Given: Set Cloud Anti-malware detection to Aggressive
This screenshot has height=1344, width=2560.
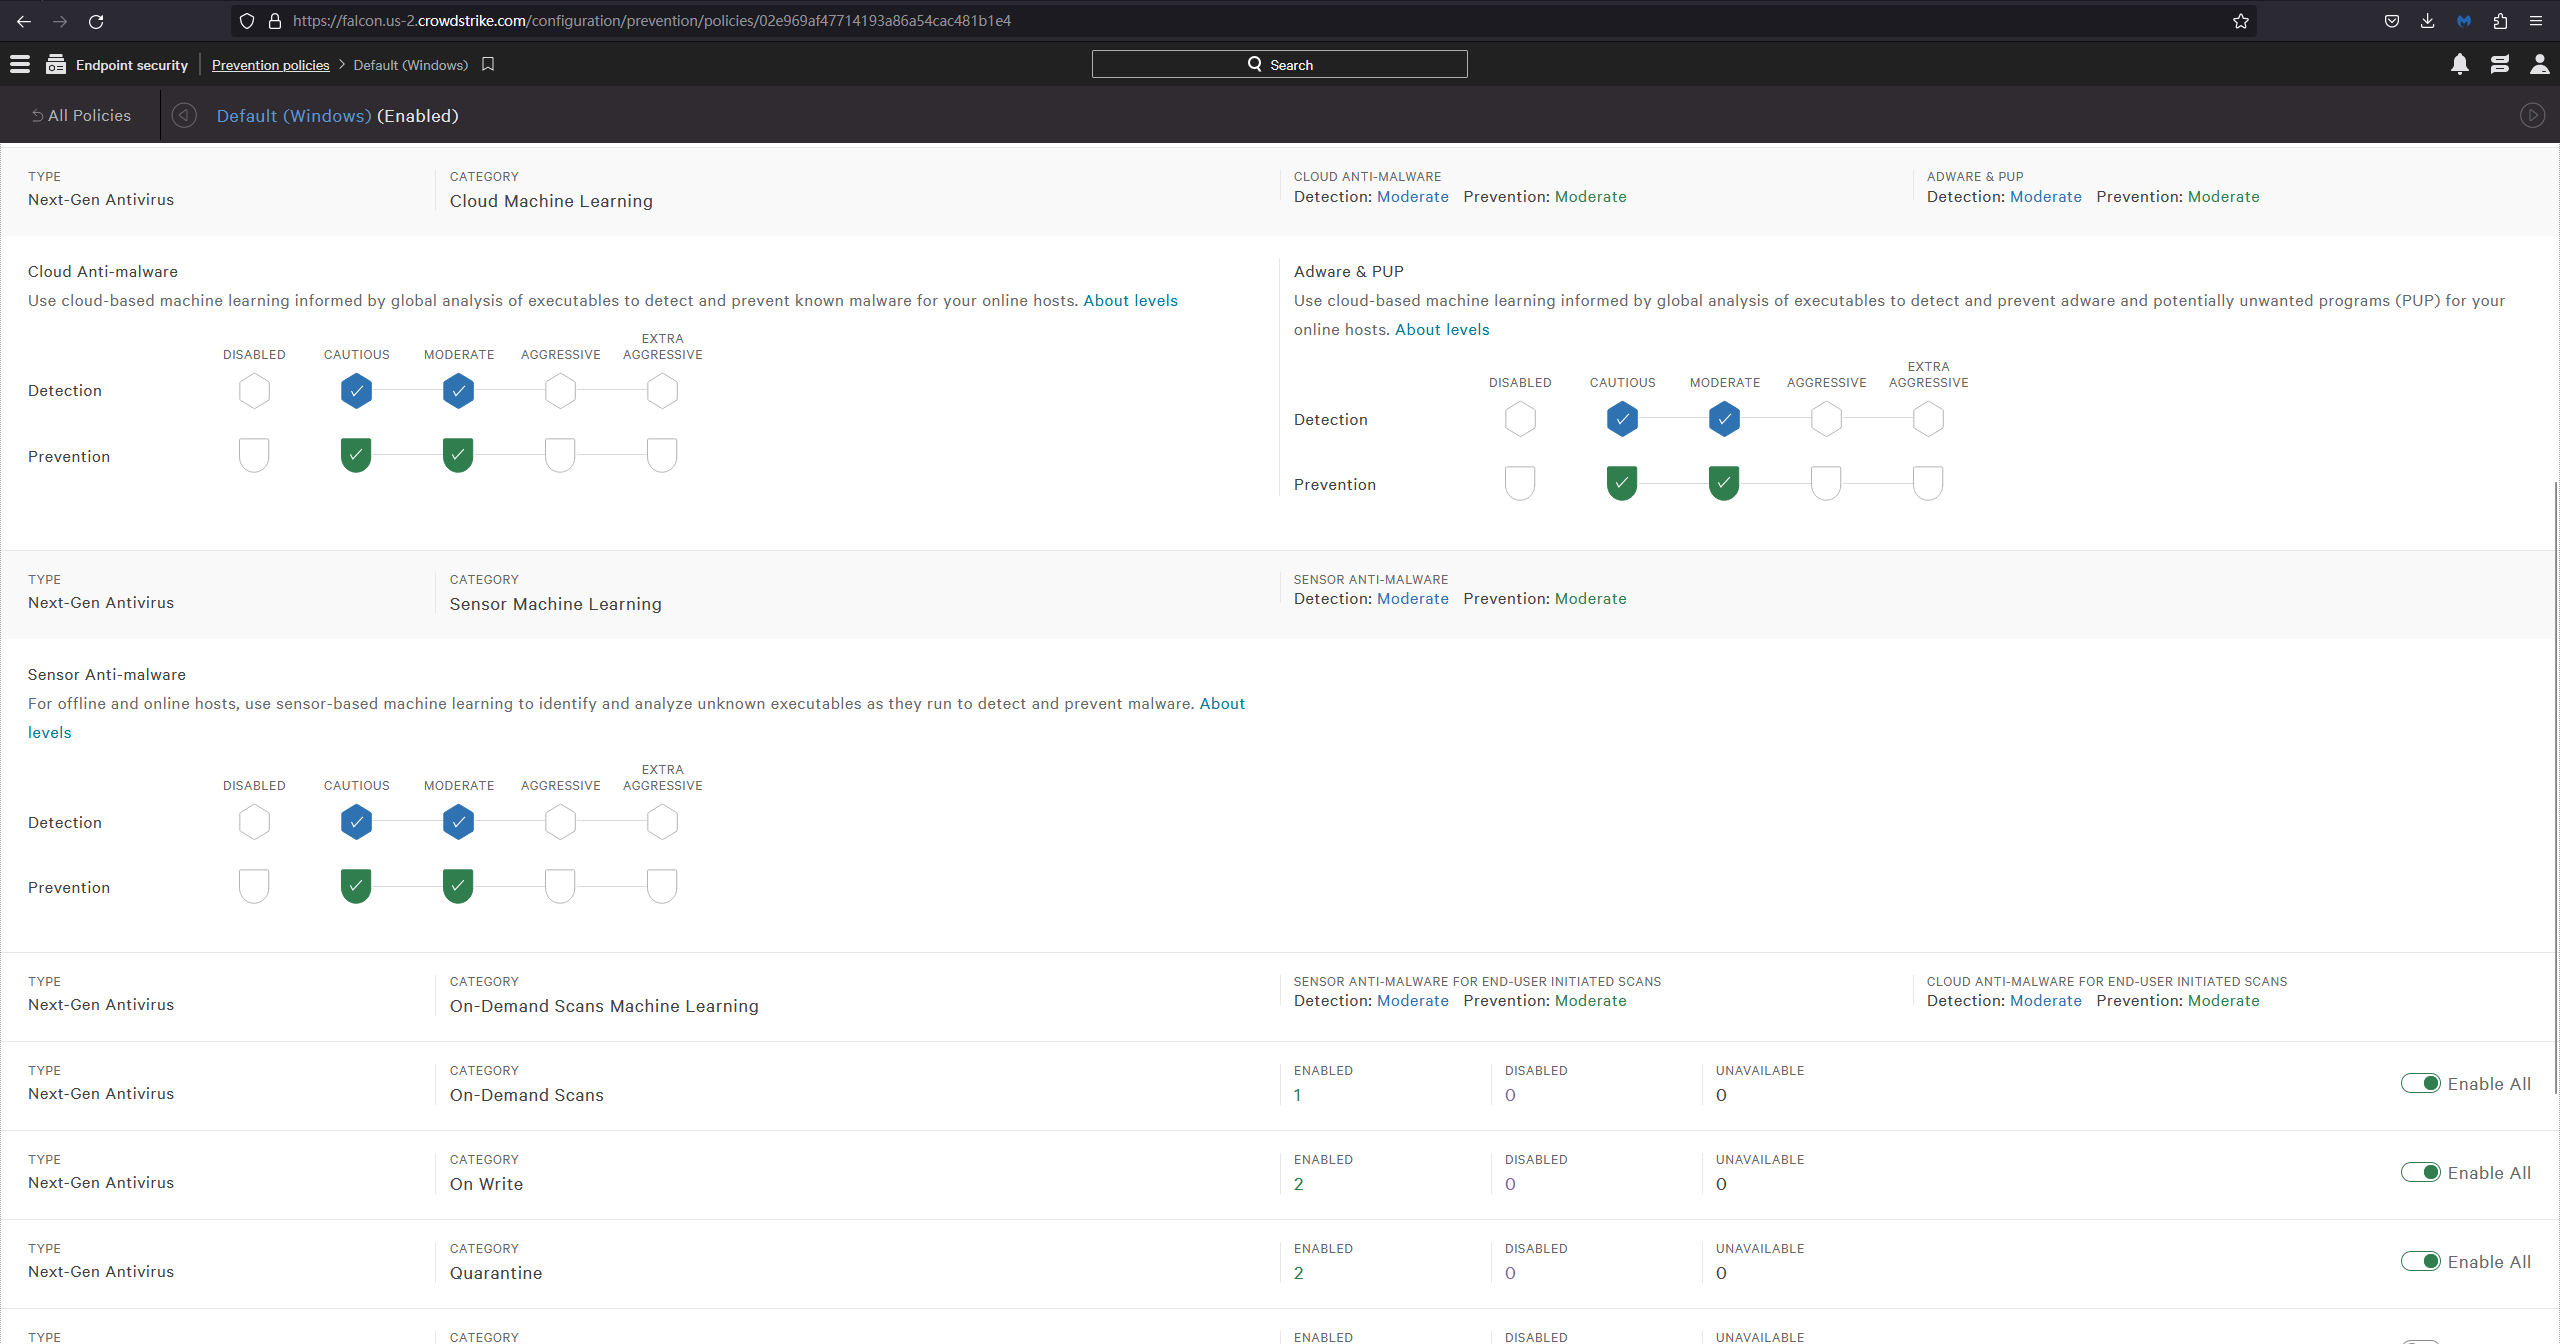Looking at the screenshot, I should point(560,391).
